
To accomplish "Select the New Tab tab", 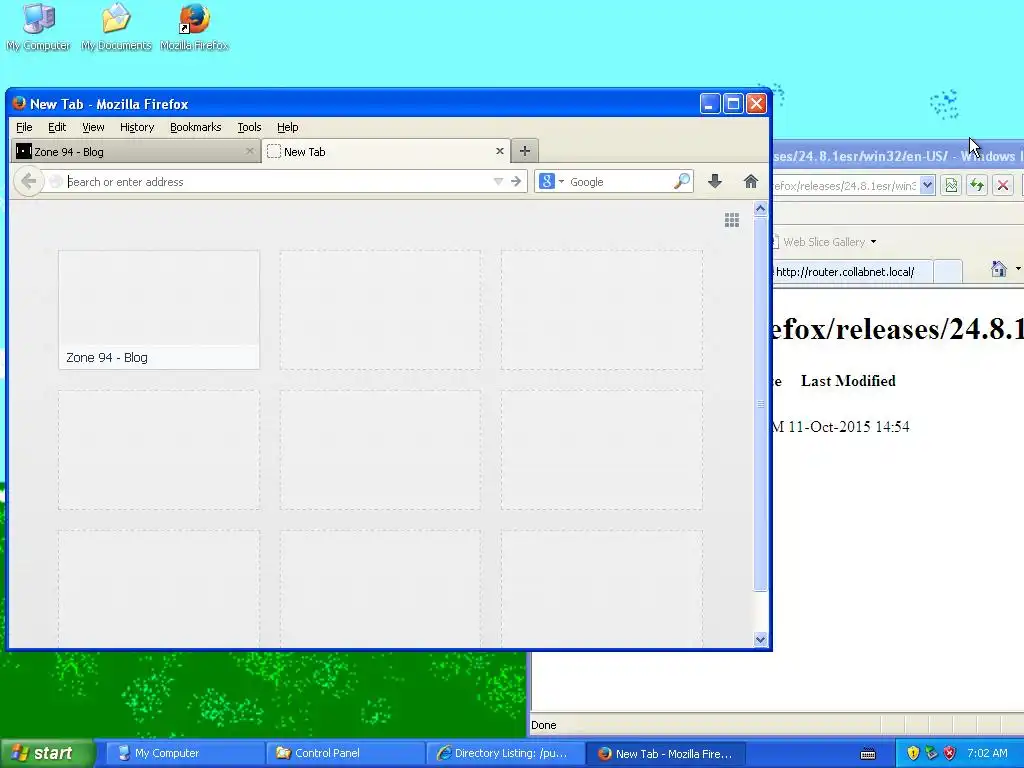I will point(385,152).
